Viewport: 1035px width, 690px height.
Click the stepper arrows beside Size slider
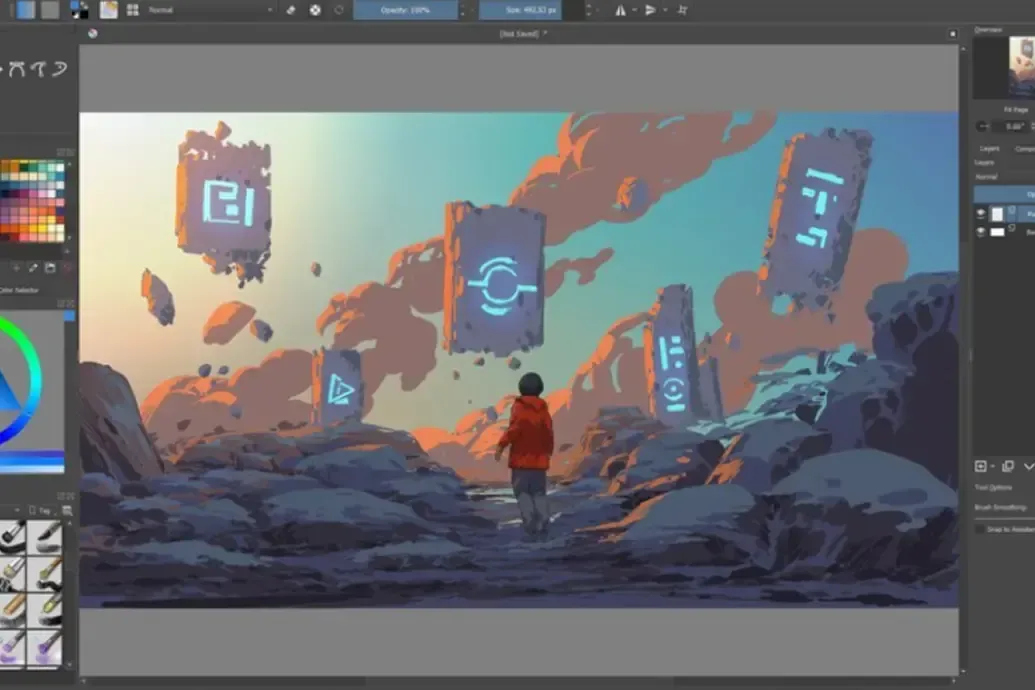[x=589, y=10]
